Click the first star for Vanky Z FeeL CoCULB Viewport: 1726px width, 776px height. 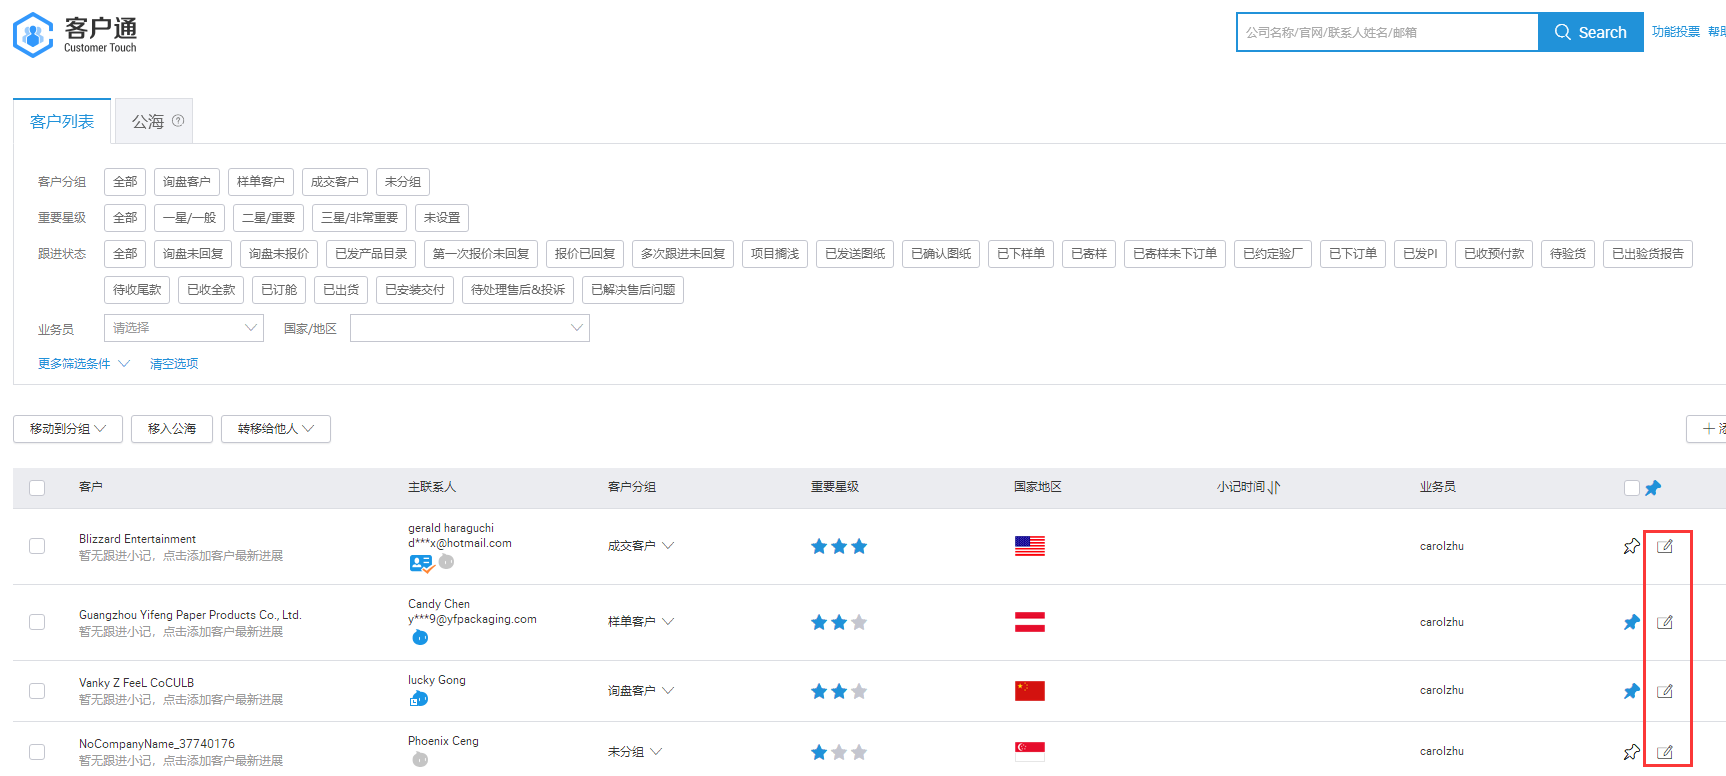tap(819, 691)
